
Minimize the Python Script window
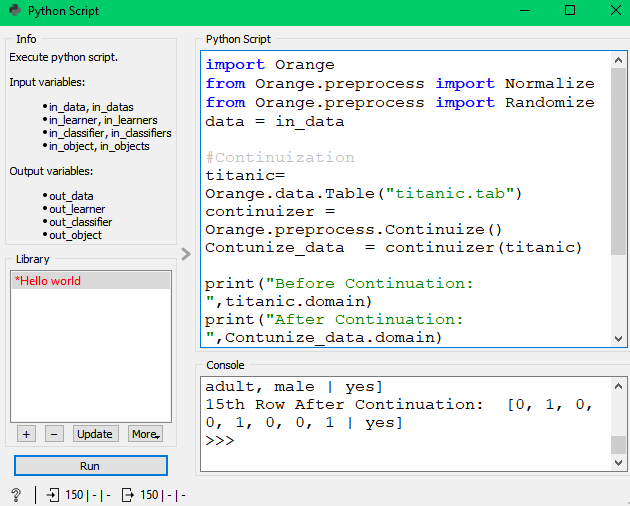click(x=525, y=10)
